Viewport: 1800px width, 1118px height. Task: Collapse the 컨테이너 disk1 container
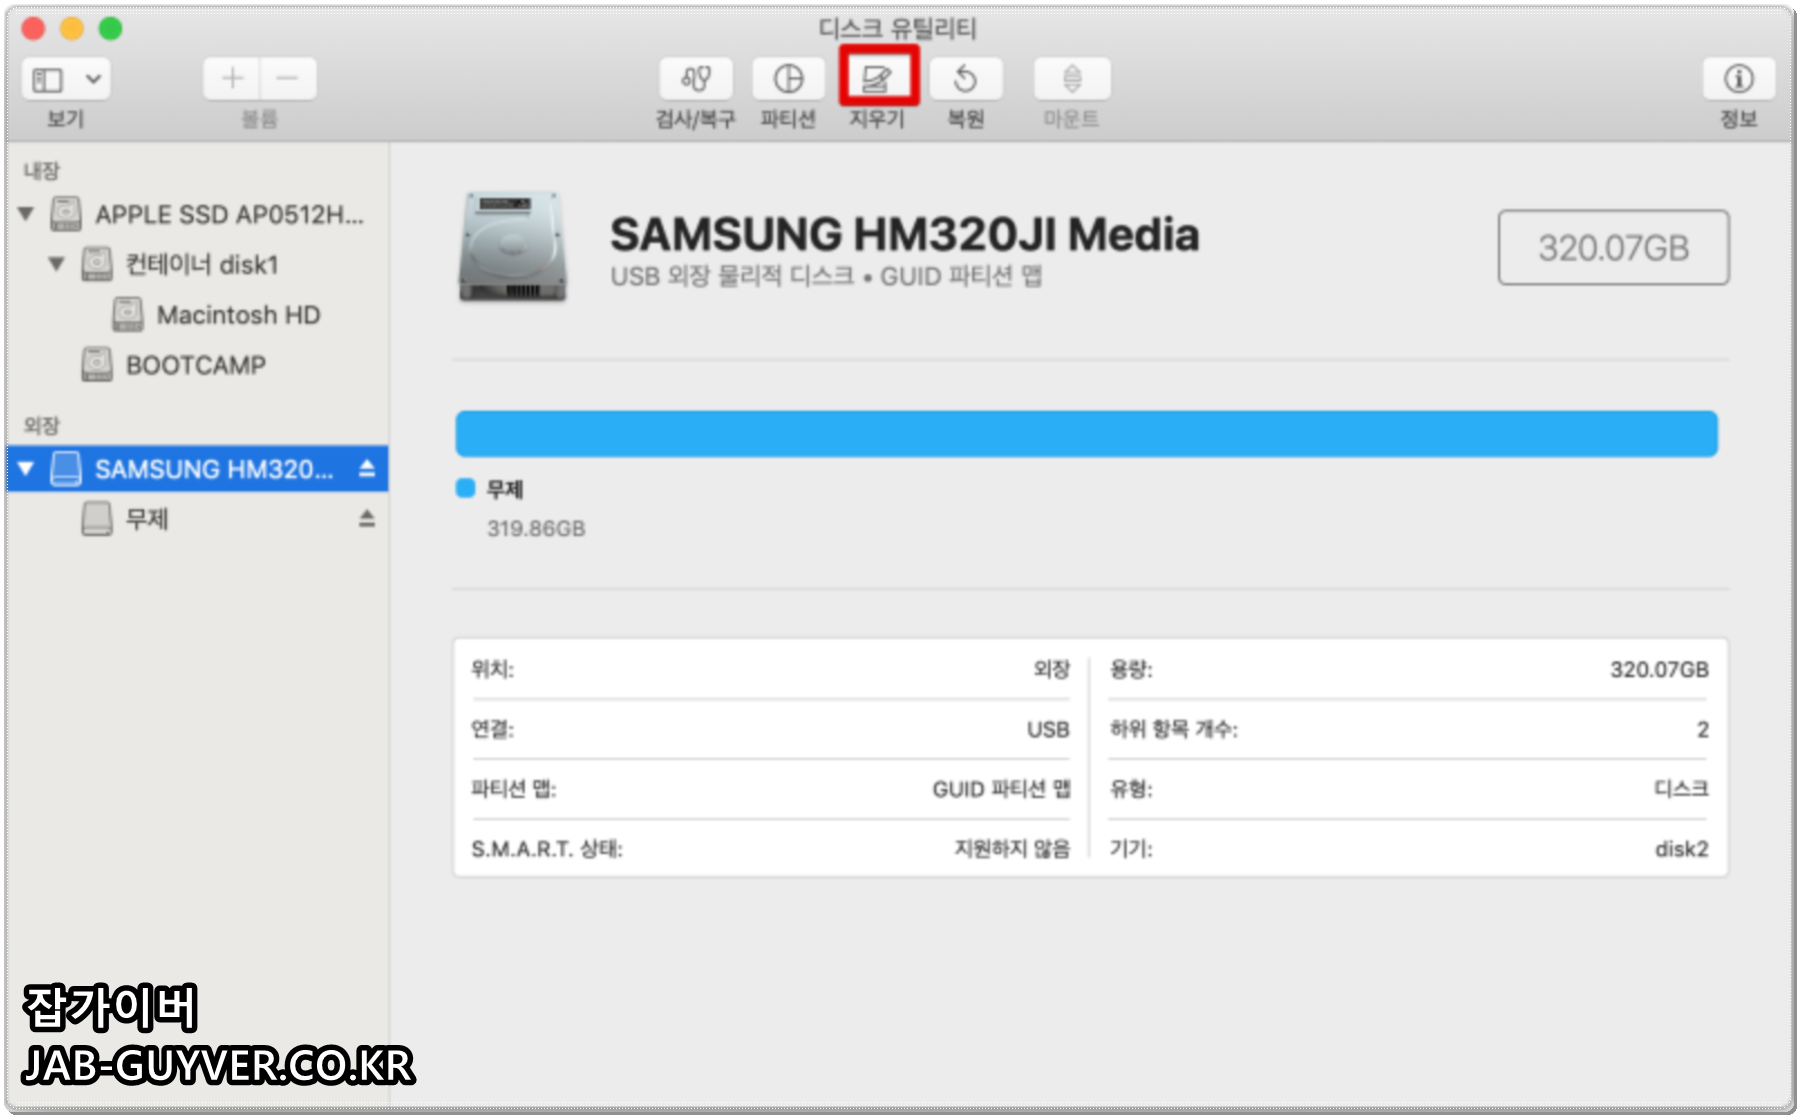pyautogui.click(x=57, y=264)
